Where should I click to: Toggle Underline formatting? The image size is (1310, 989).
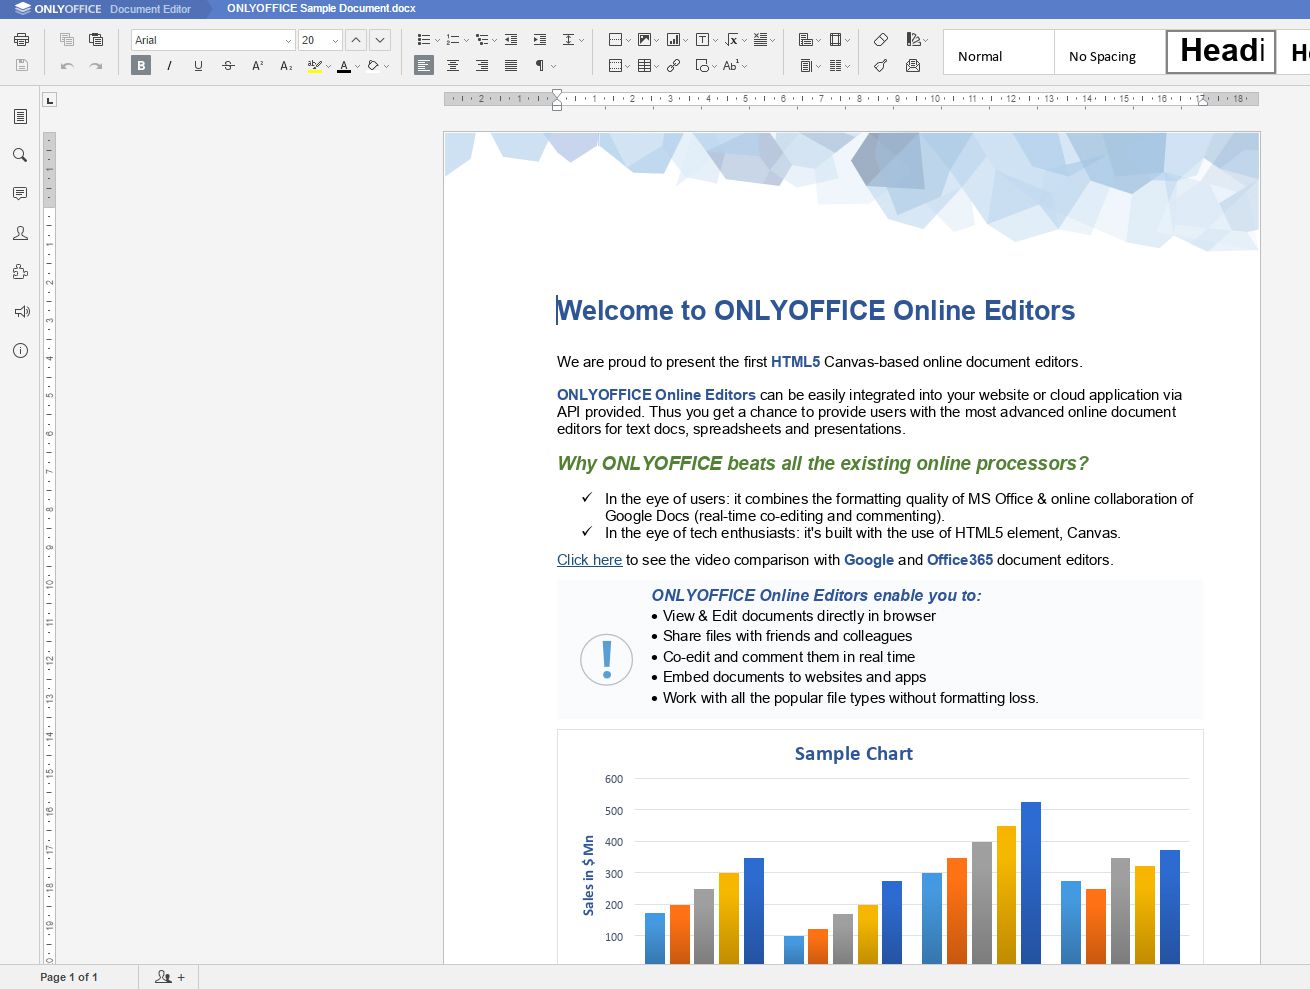click(x=198, y=66)
